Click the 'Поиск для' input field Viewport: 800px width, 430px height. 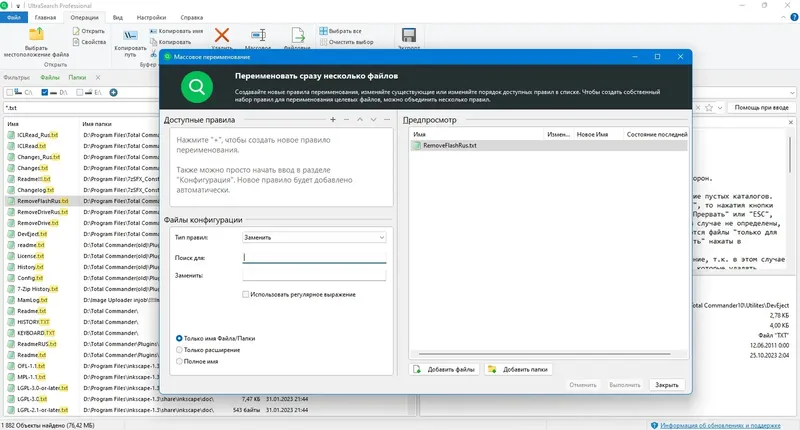pos(314,258)
